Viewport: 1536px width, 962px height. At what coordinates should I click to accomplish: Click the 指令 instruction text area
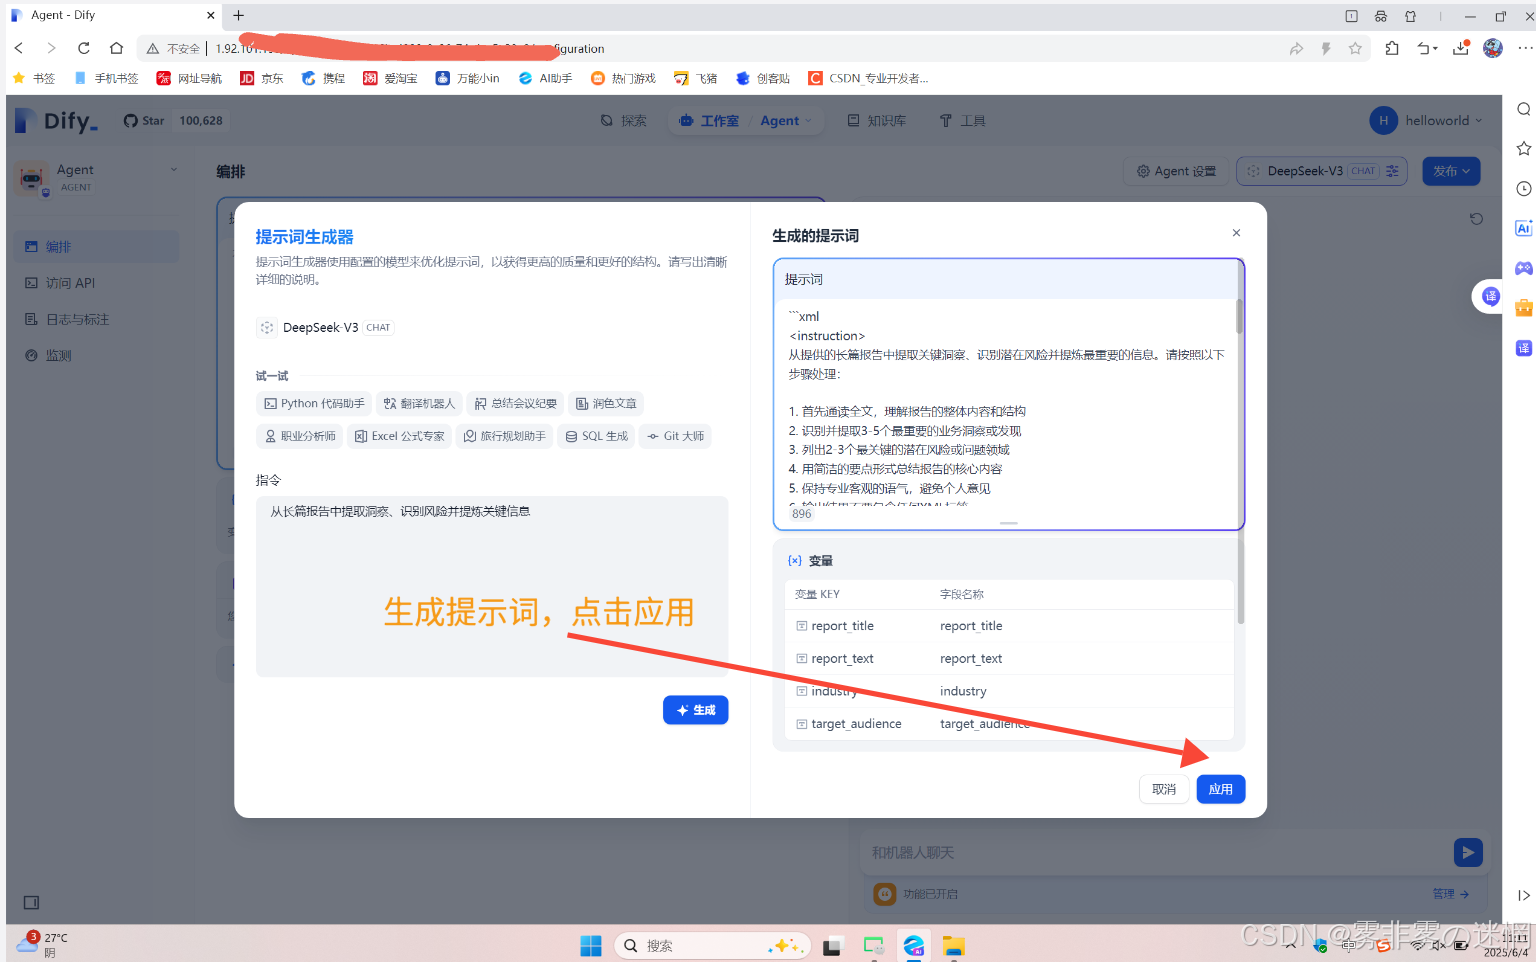coord(491,587)
